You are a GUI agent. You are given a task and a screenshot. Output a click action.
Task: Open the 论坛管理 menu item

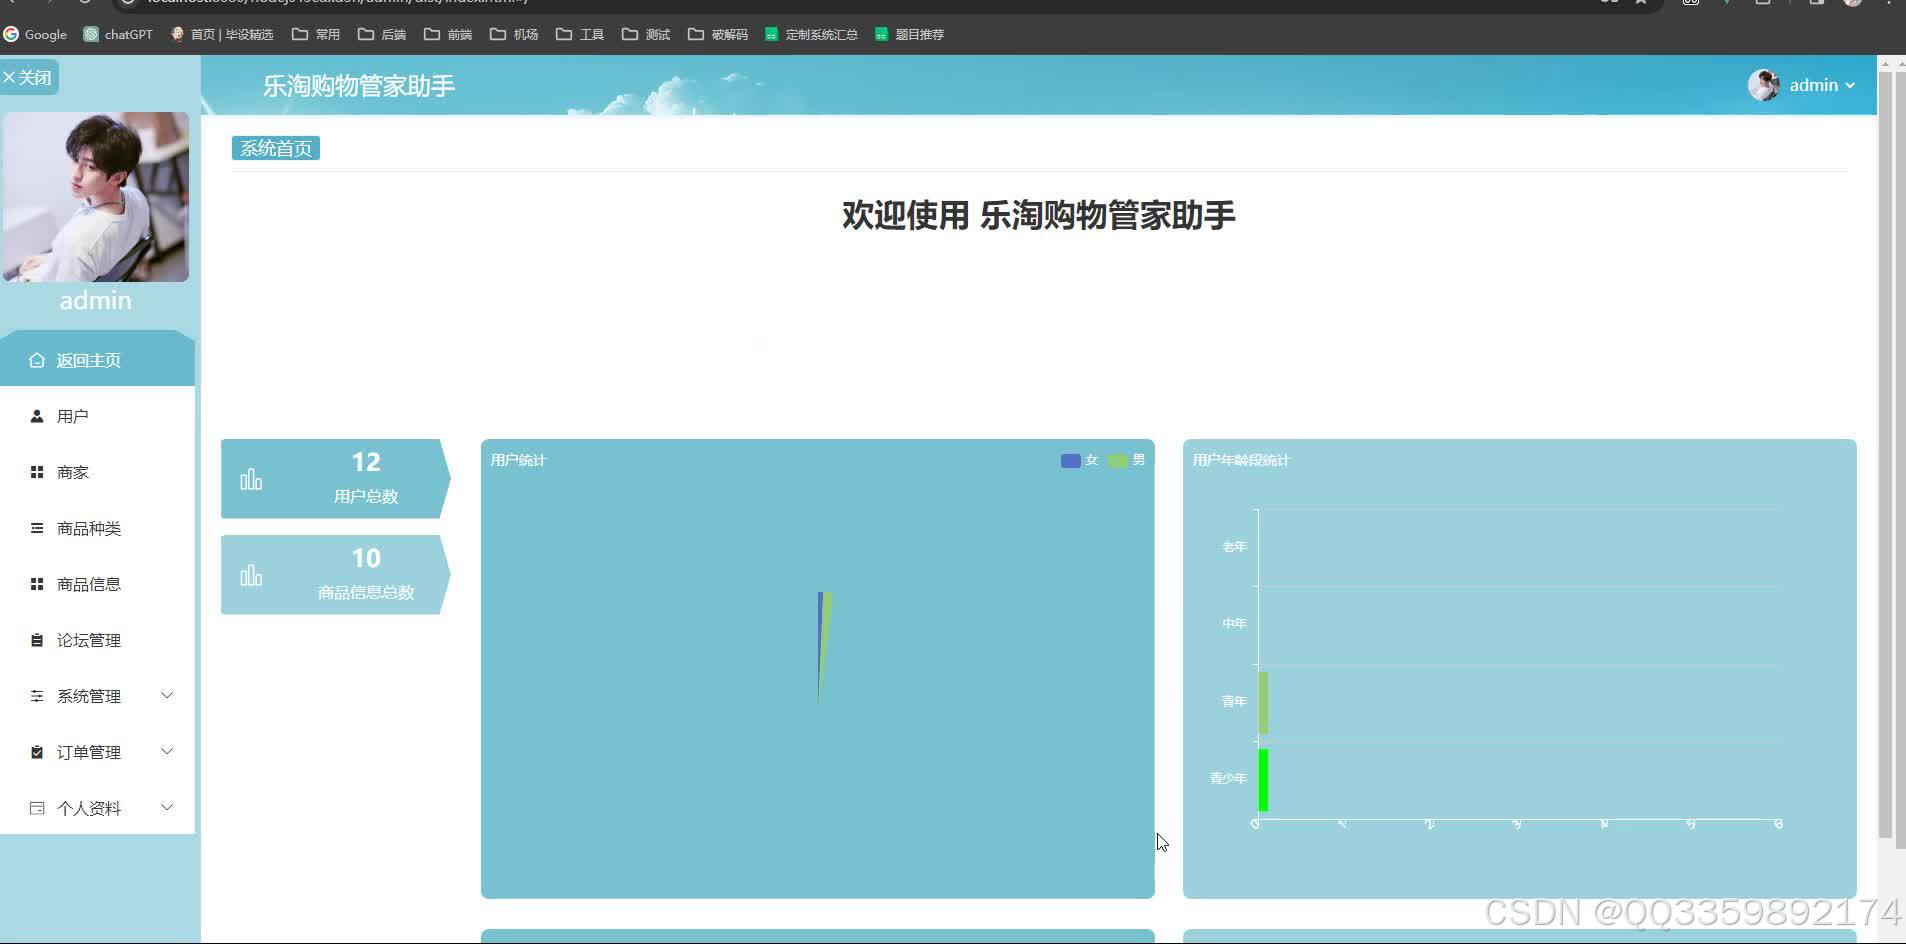pos(97,640)
